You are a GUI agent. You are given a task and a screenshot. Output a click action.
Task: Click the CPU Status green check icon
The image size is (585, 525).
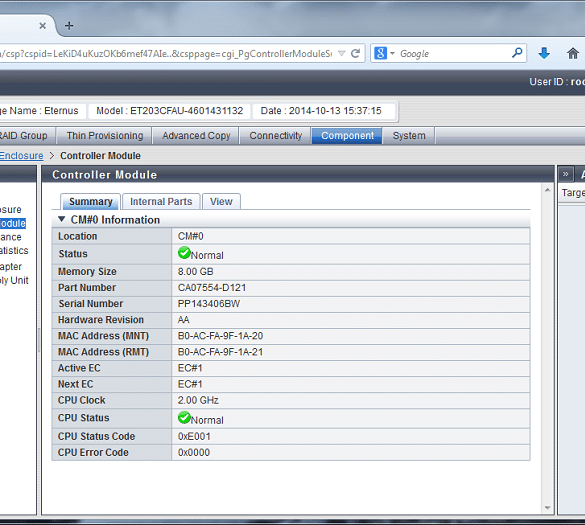[x=184, y=418]
